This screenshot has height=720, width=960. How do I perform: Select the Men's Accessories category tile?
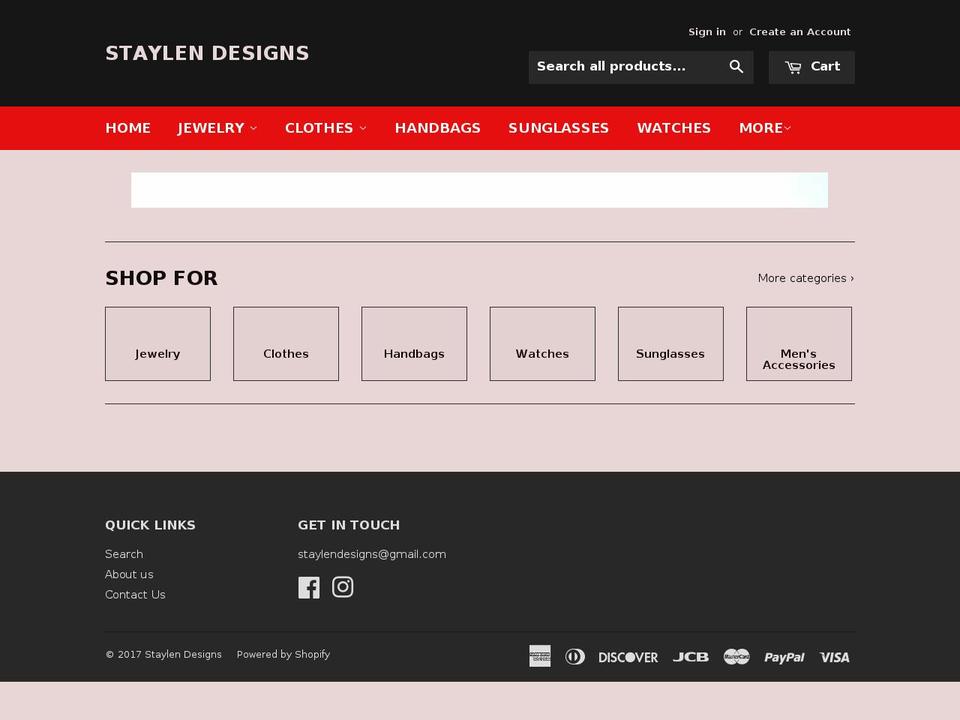(x=799, y=343)
